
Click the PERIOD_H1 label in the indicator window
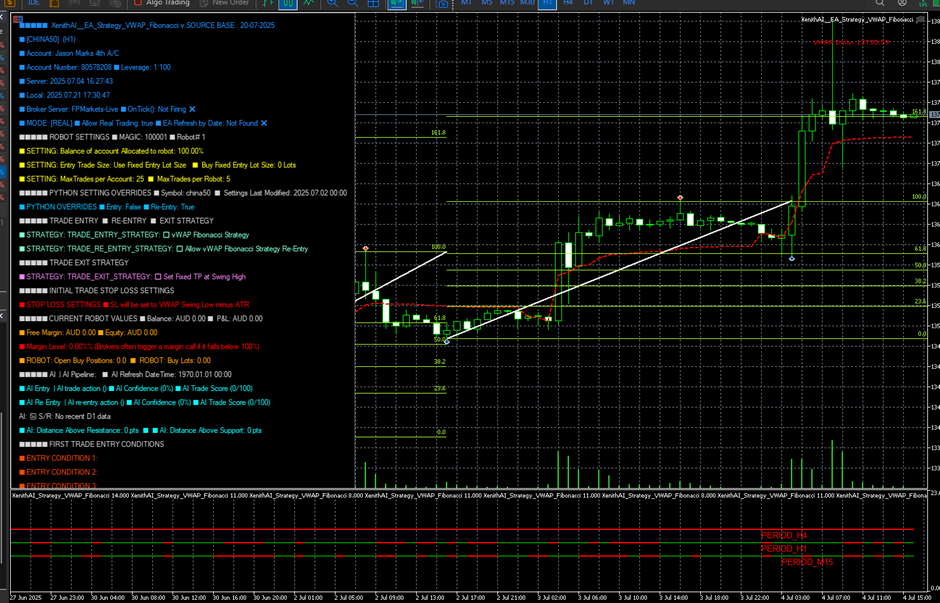click(x=784, y=548)
